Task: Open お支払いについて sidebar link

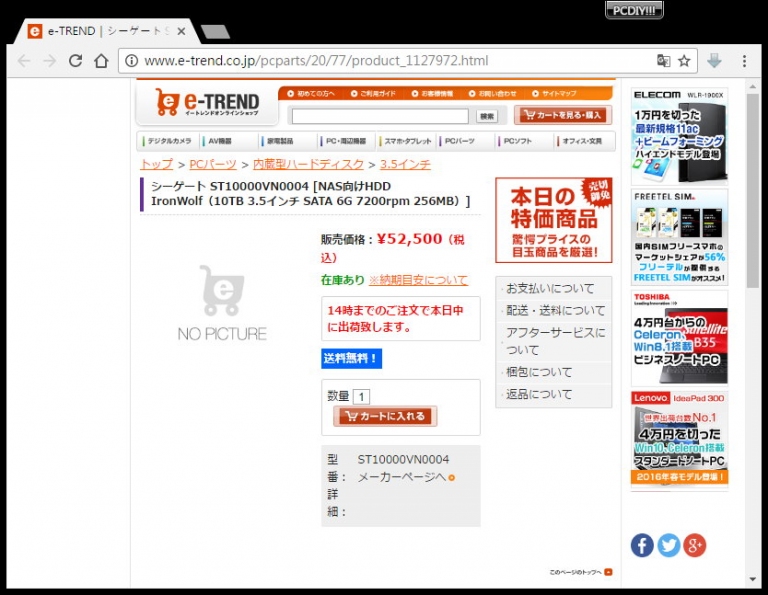Action: 550,288
